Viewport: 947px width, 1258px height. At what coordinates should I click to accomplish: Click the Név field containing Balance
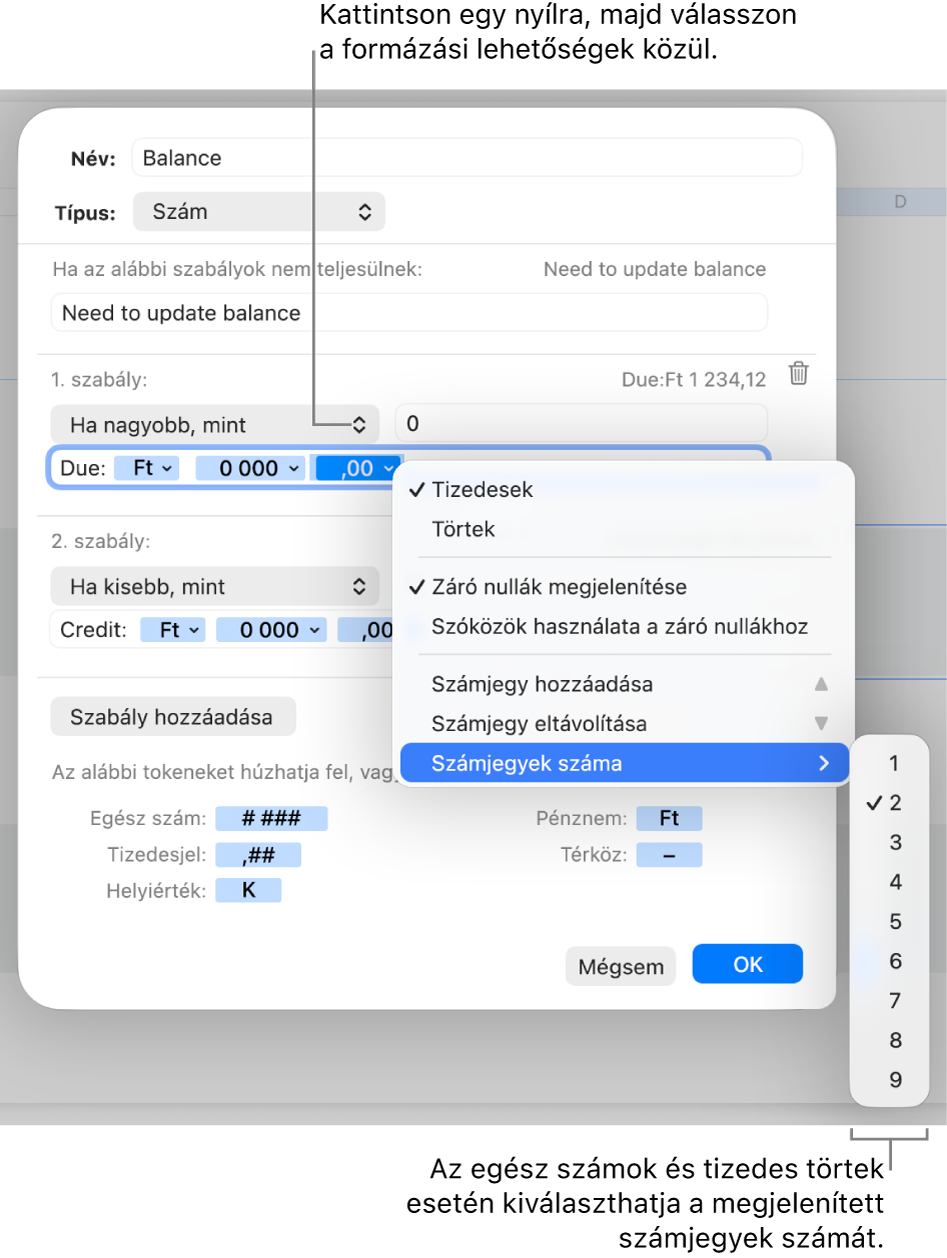point(467,158)
